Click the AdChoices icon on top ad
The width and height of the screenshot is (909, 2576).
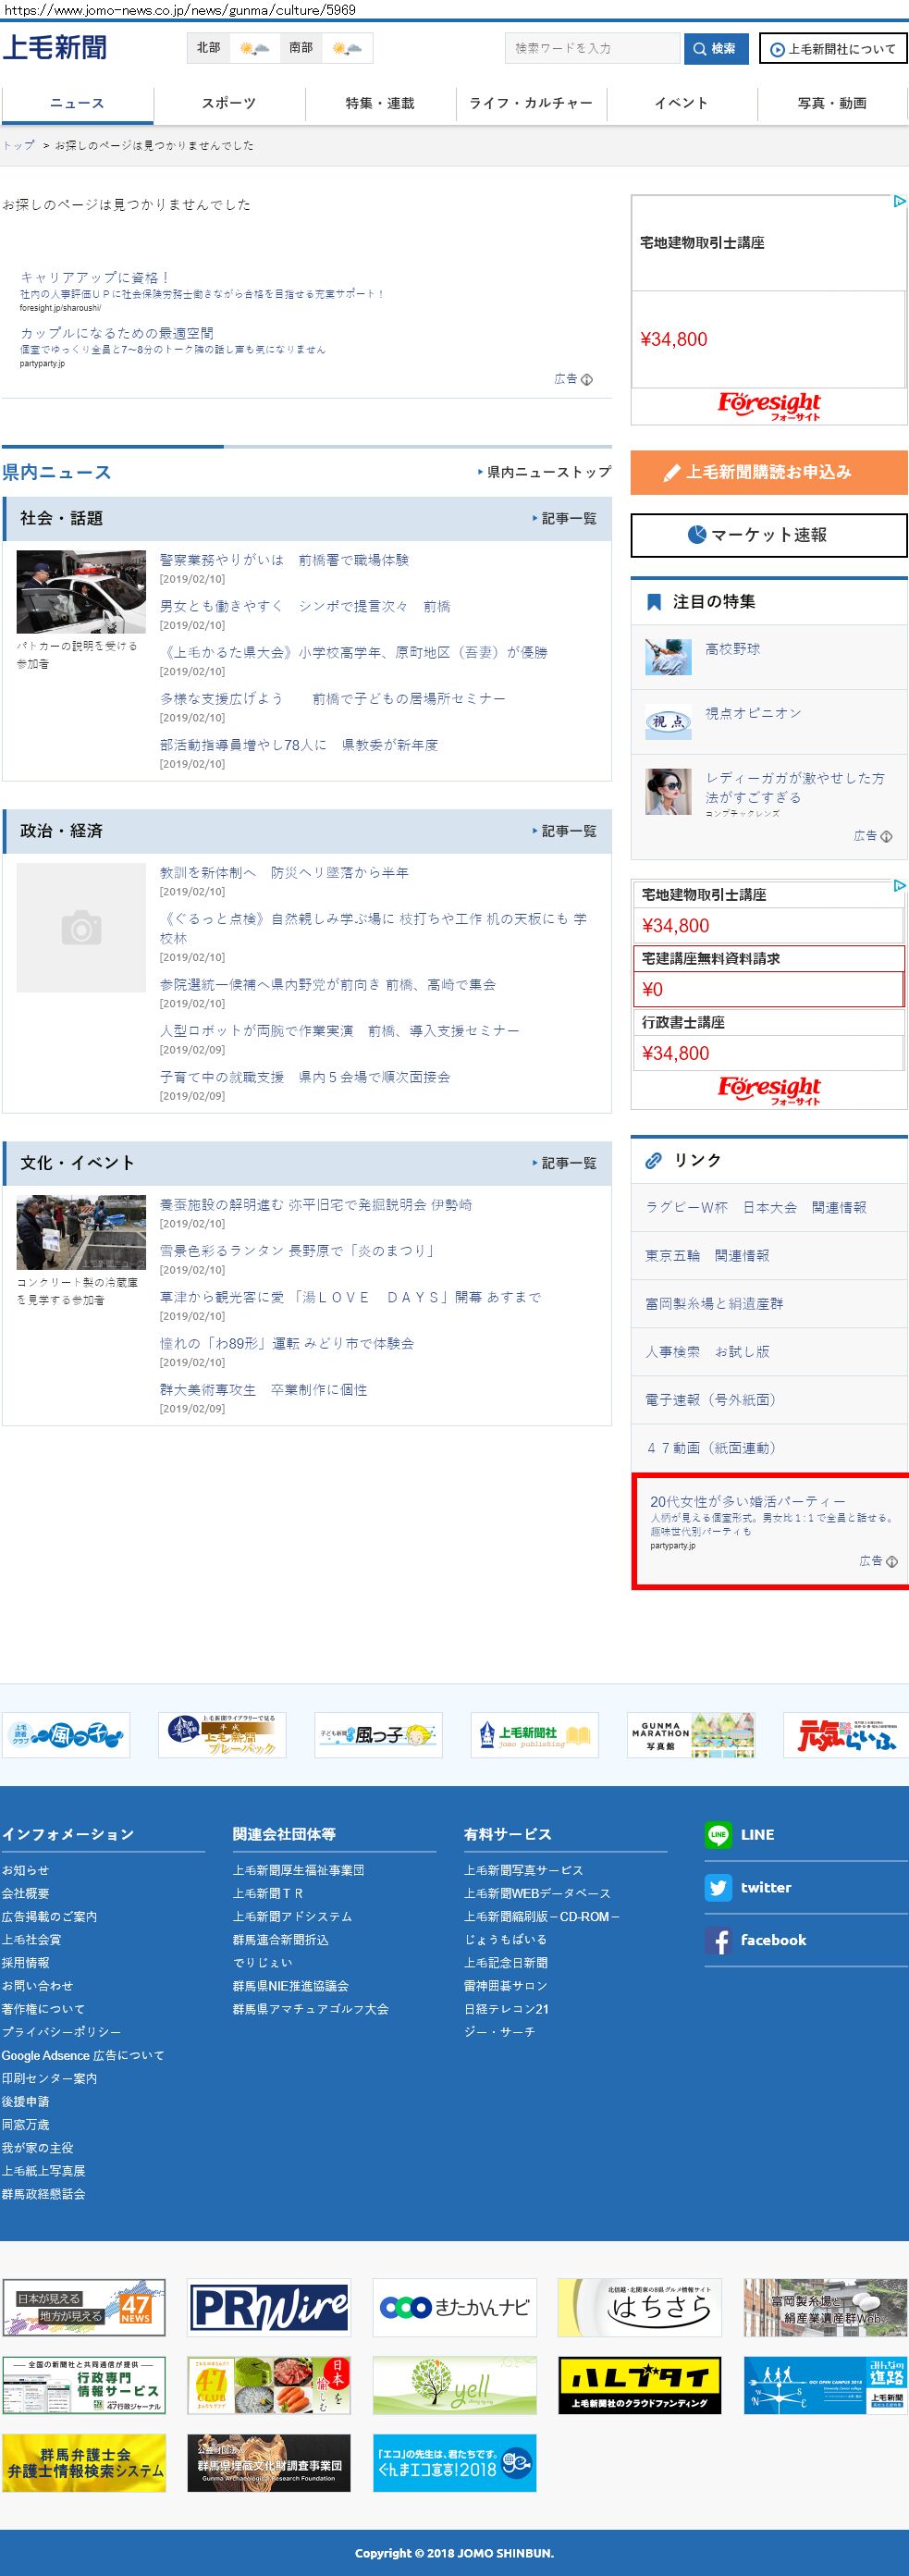[899, 201]
